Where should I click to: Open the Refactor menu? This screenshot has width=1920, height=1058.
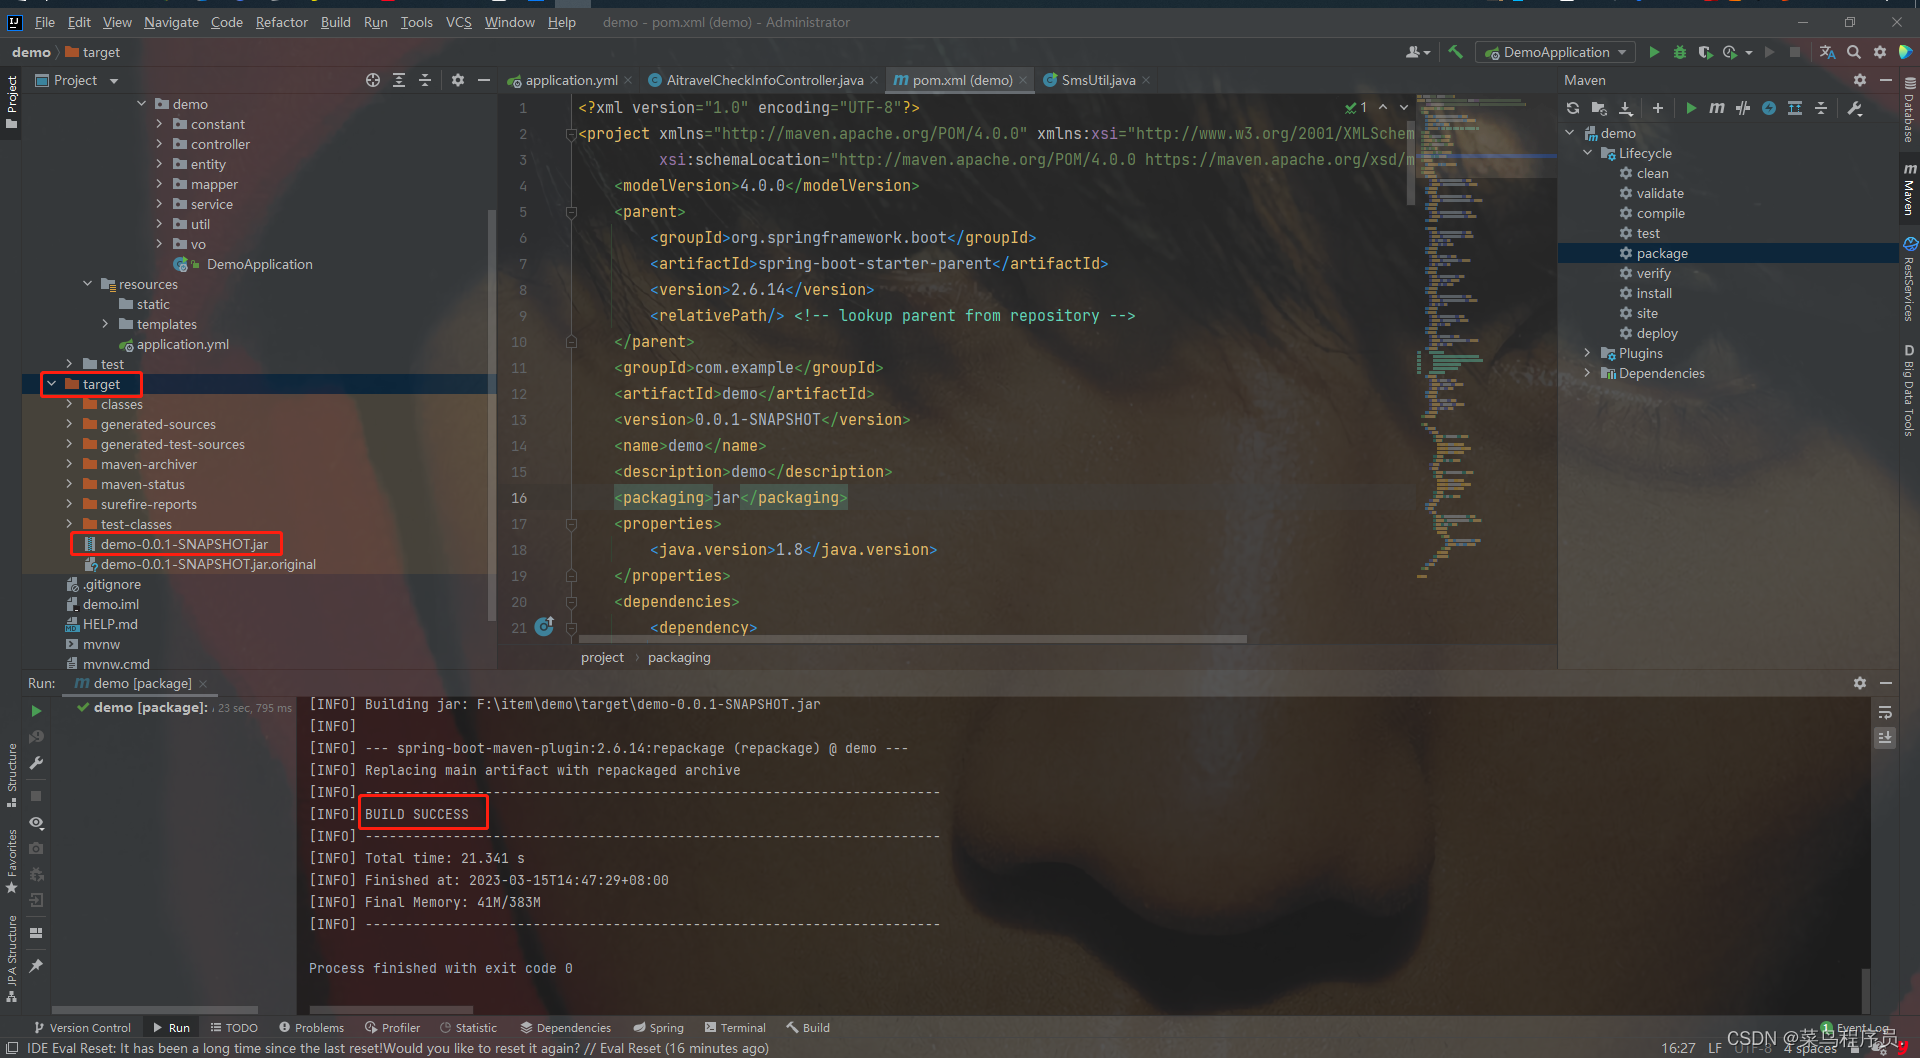point(281,21)
